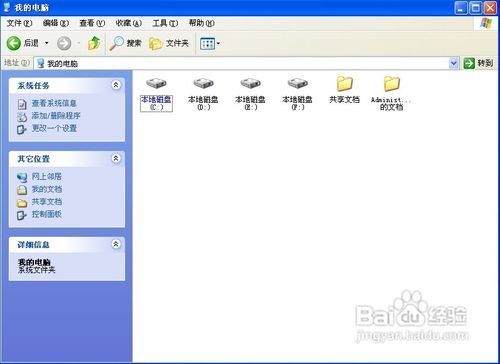Collapse the System Tasks (系统任务) panel
500x364 pixels.
(x=116, y=85)
